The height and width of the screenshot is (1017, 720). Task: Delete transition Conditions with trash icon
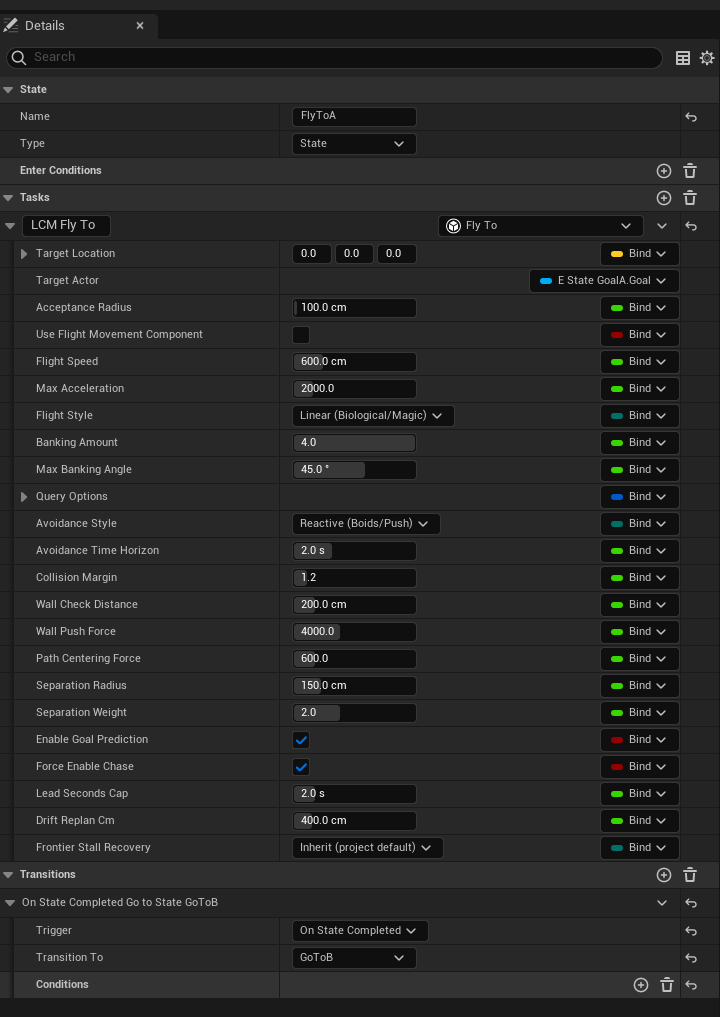[667, 985]
